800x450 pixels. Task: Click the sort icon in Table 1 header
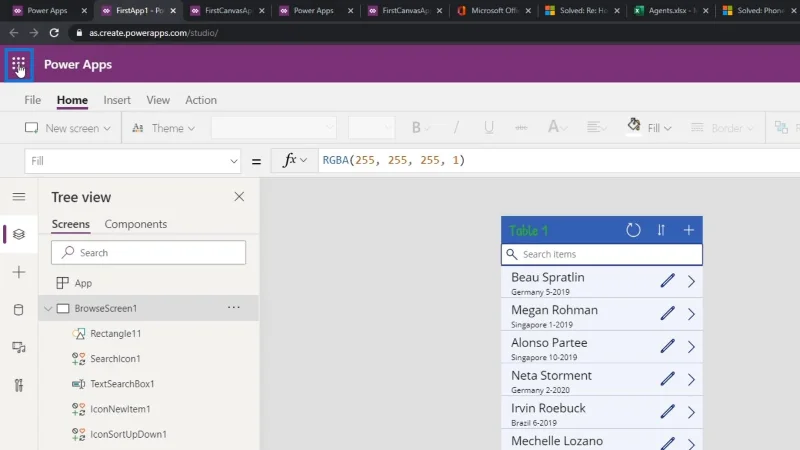pos(661,230)
